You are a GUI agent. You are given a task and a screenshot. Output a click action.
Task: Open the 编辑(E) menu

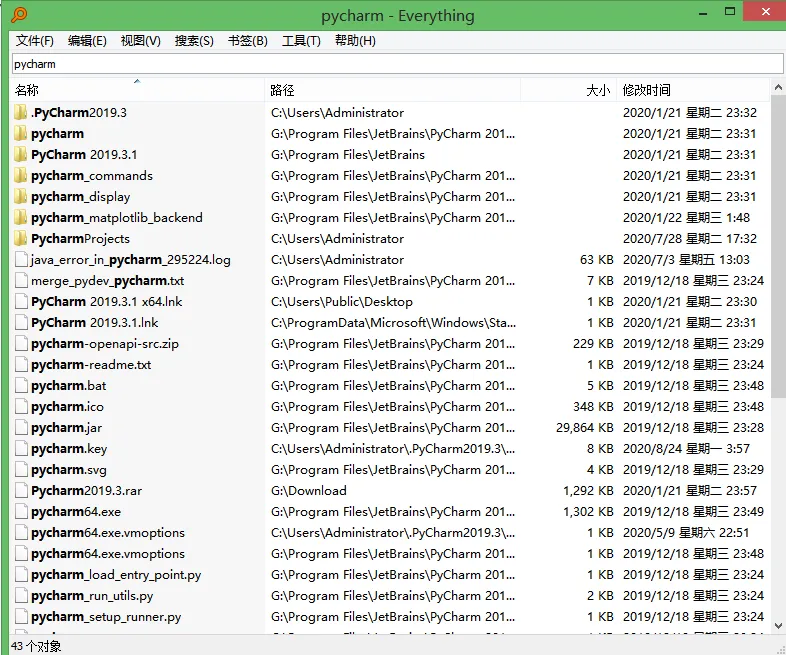tap(87, 41)
